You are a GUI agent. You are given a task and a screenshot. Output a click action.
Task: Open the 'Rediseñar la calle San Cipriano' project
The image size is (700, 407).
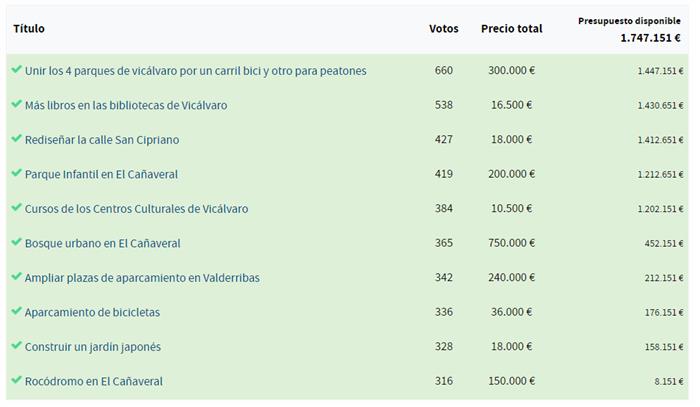click(102, 140)
